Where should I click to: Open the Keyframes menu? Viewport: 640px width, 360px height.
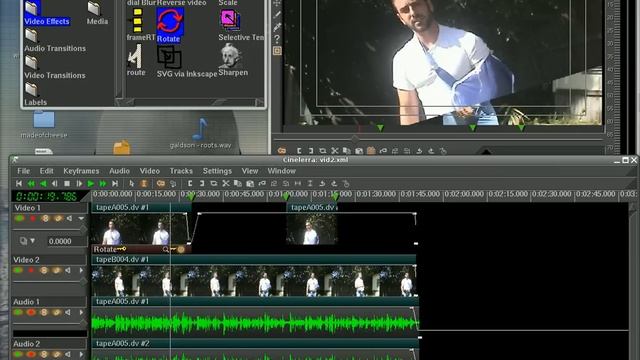click(x=81, y=171)
